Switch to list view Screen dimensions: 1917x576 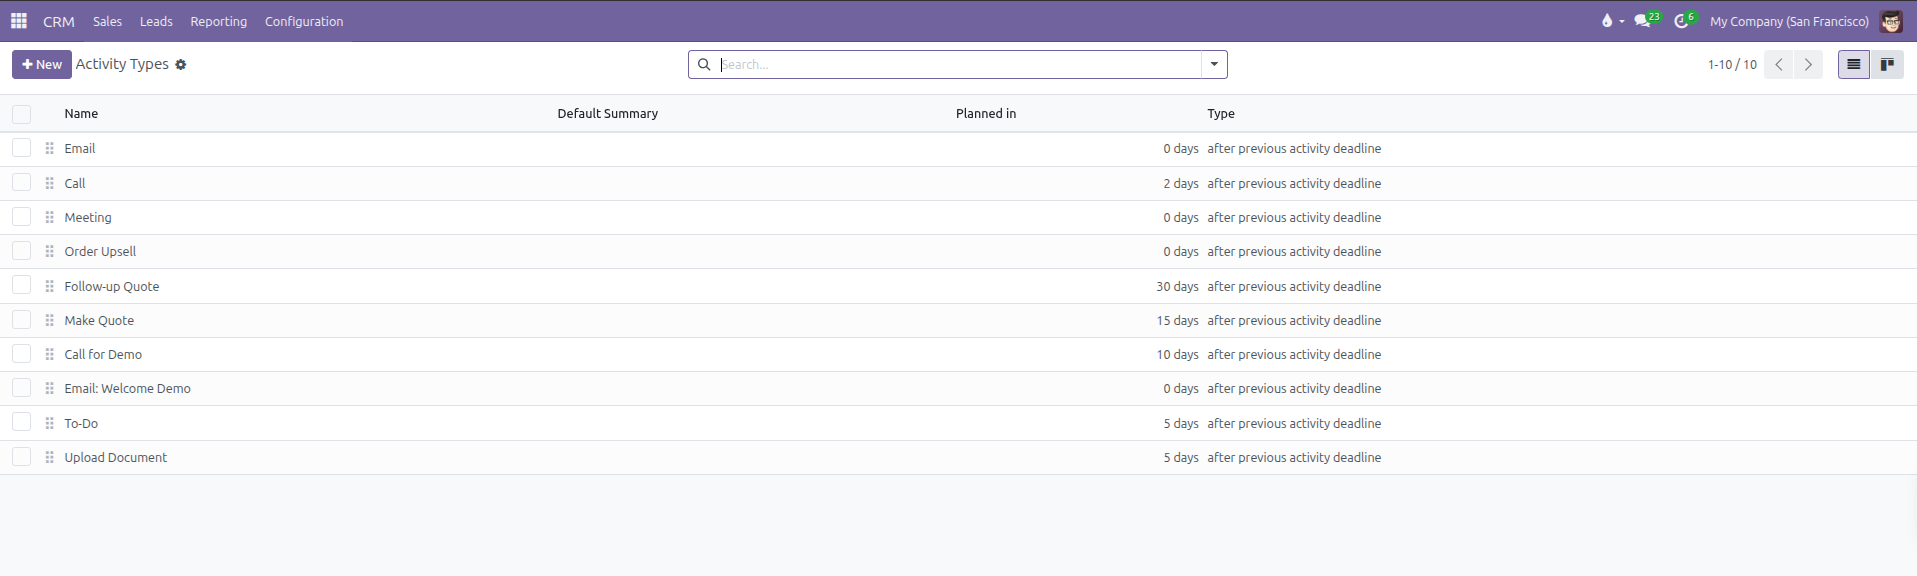(1854, 65)
